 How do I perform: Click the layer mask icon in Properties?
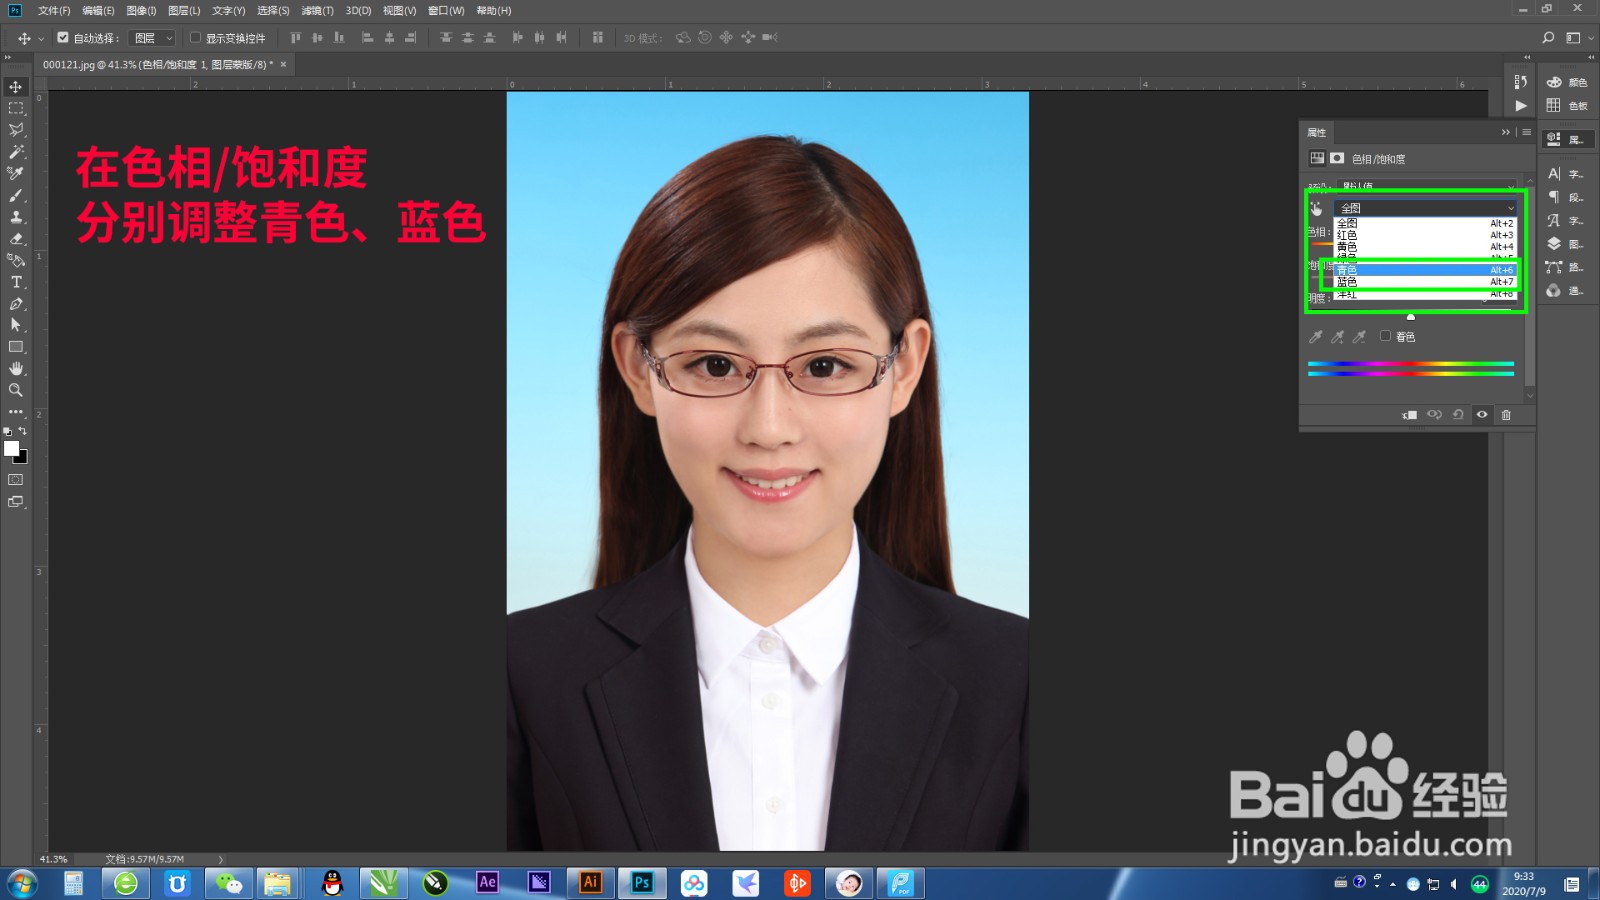point(1337,158)
